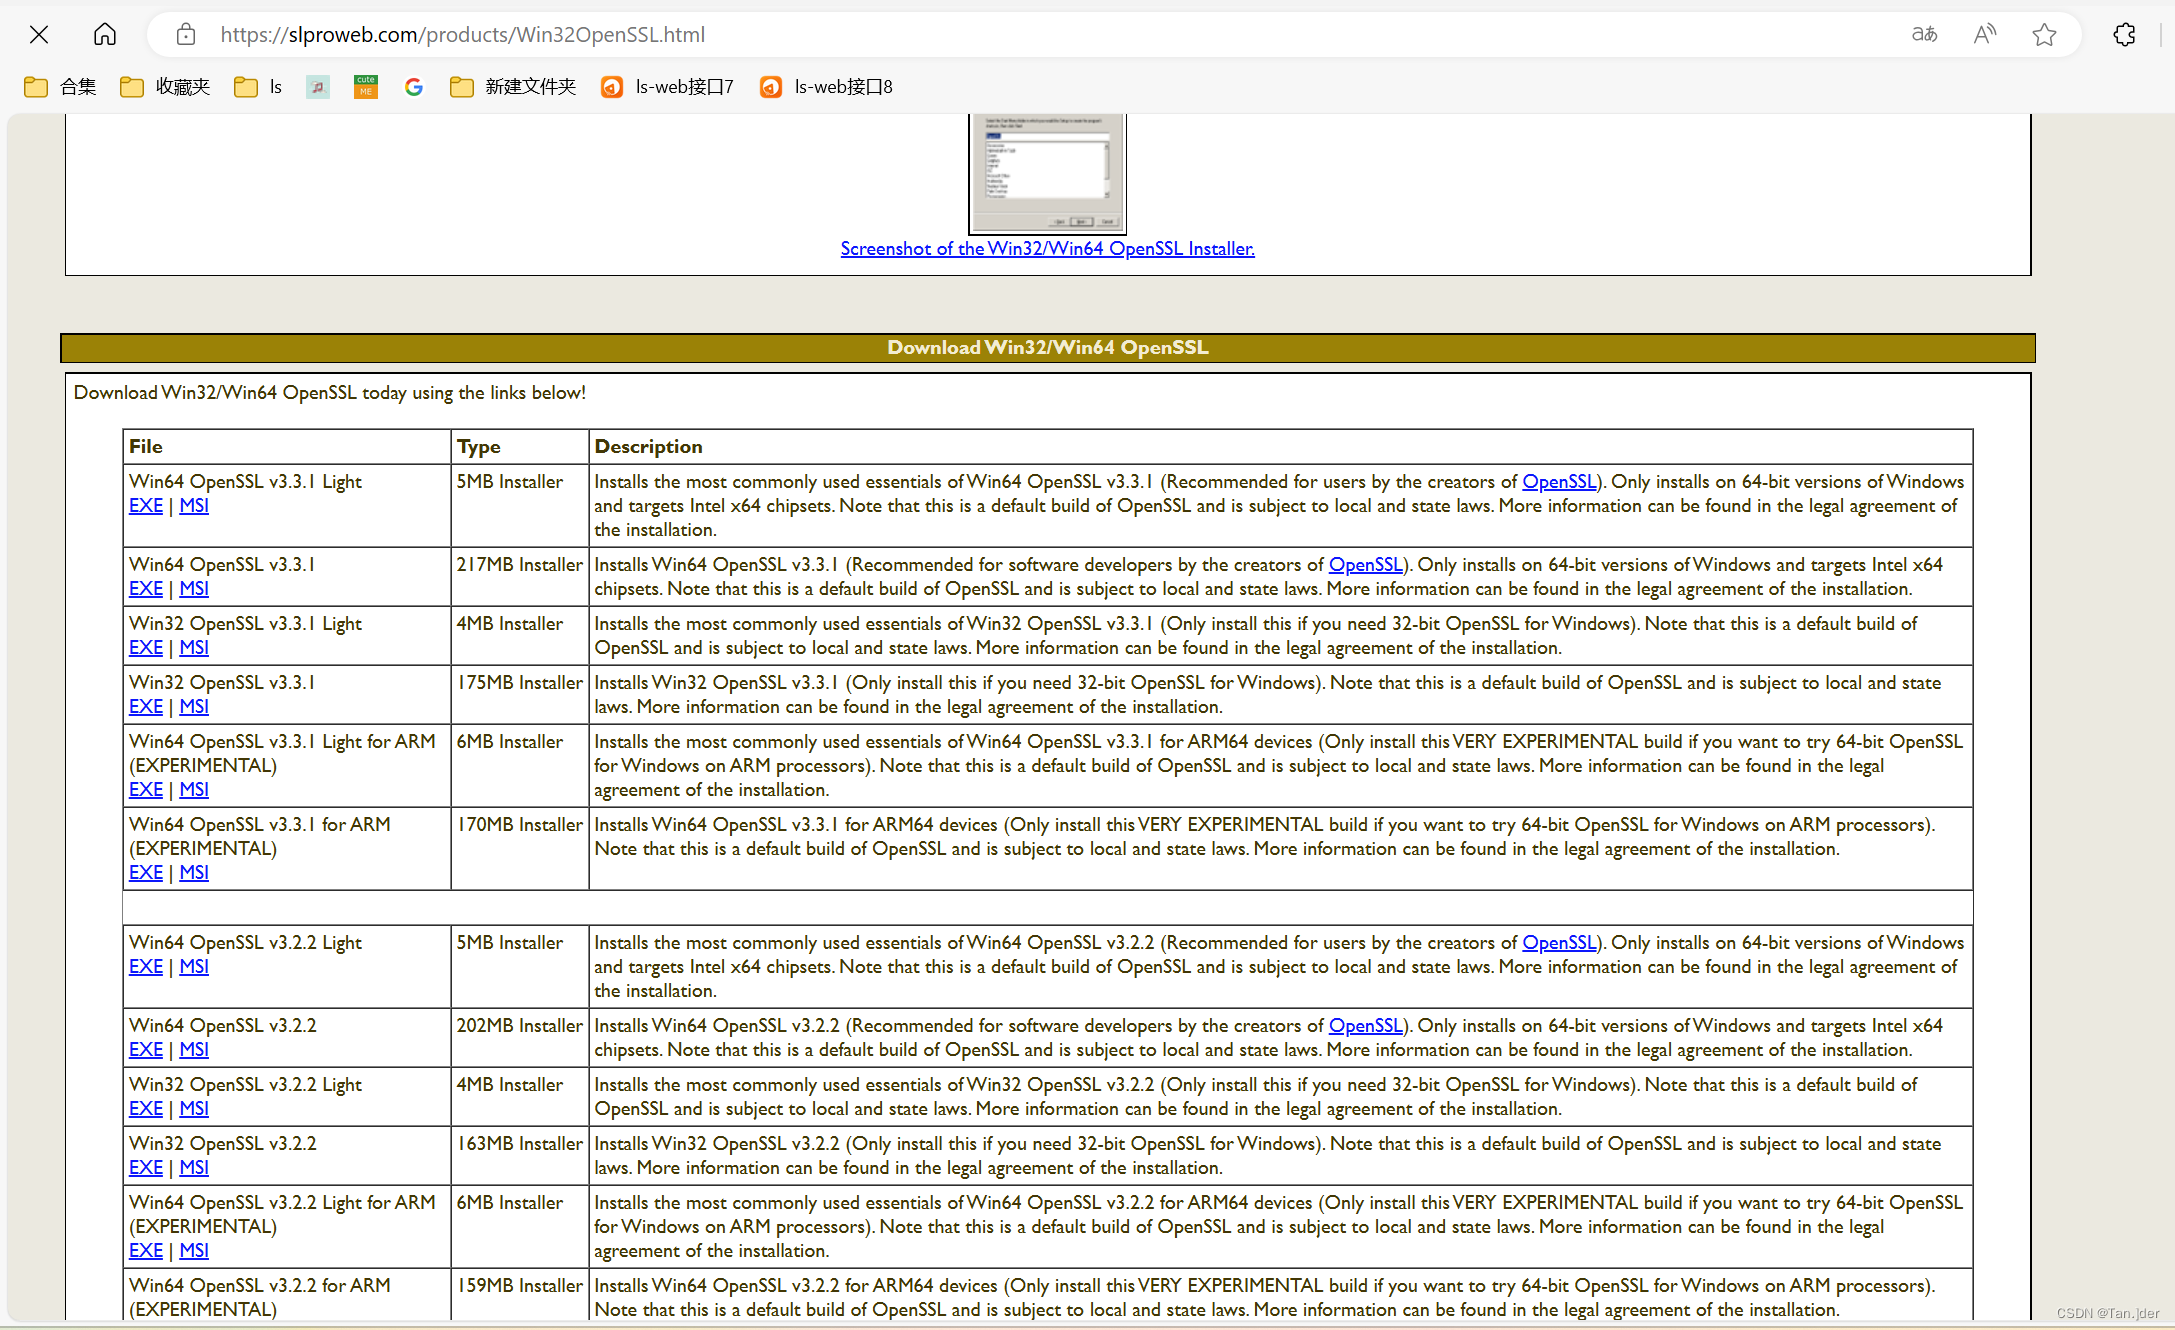This screenshot has height=1330, width=2175.
Task: Activate the read aloud icon
Action: click(1984, 35)
